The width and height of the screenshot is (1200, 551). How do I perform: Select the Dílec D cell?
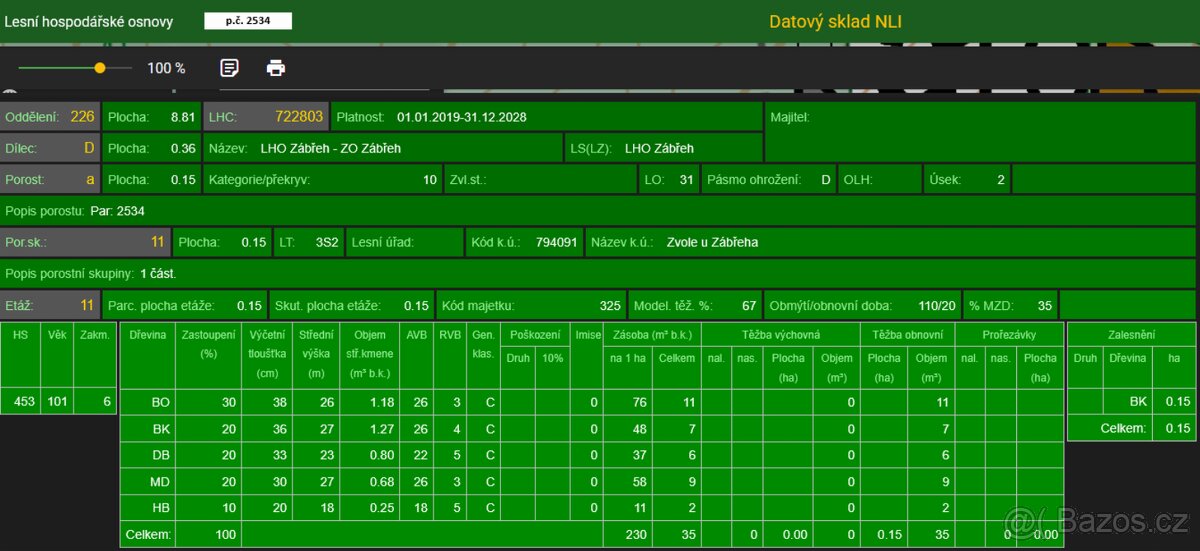[x=50, y=148]
